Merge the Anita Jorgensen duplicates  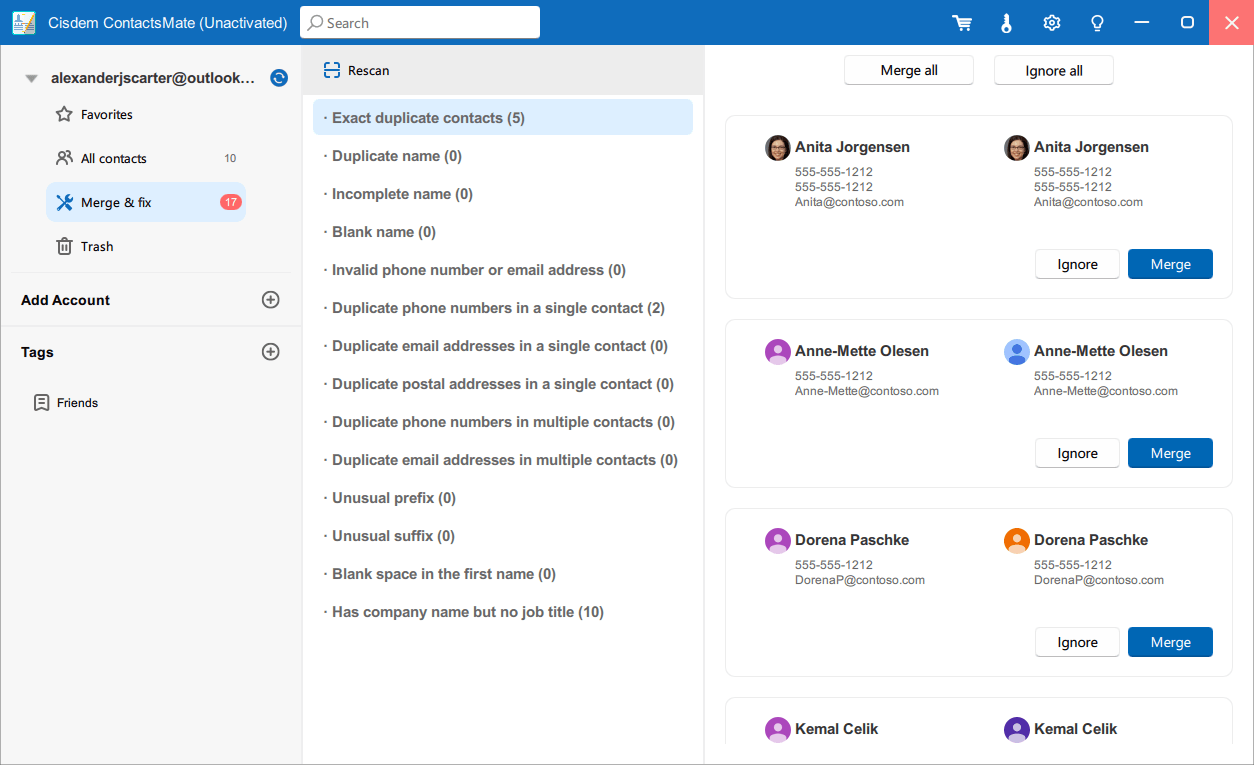(x=1170, y=264)
